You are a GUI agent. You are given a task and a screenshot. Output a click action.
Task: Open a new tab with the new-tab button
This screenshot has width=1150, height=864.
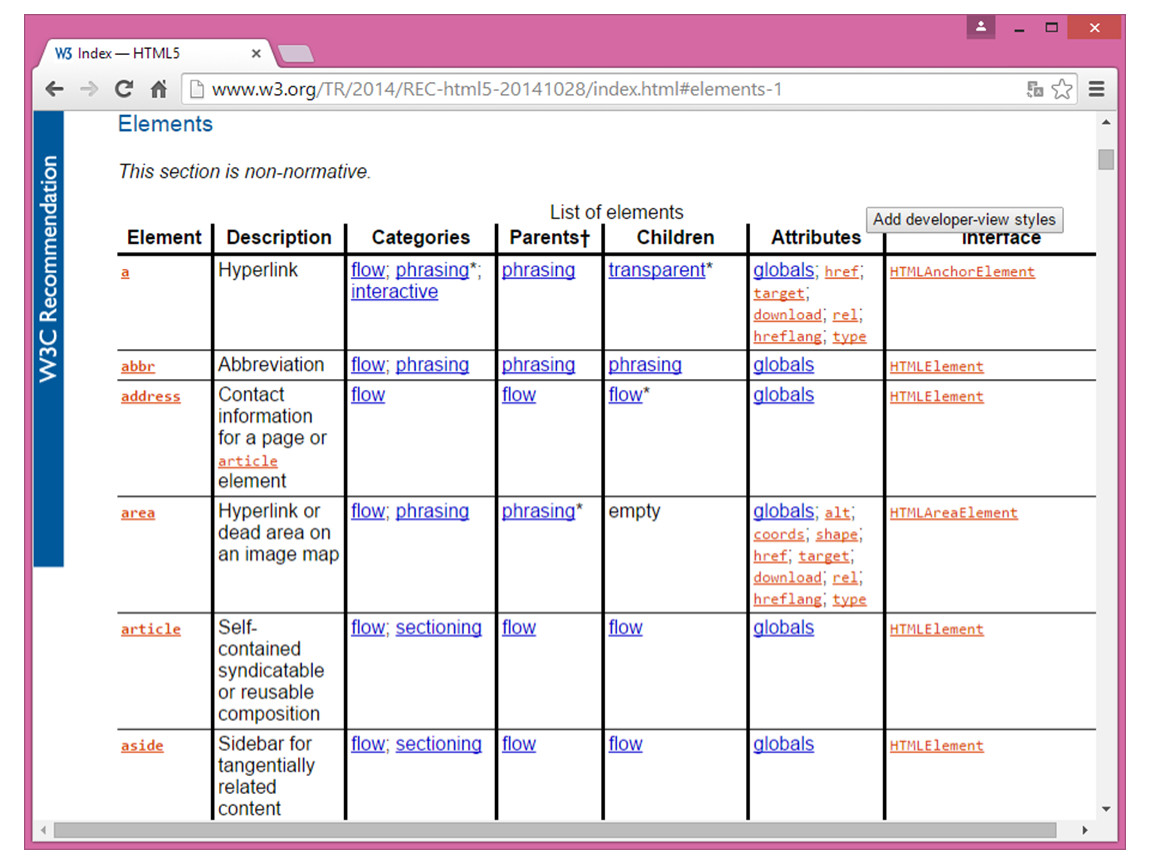296,54
